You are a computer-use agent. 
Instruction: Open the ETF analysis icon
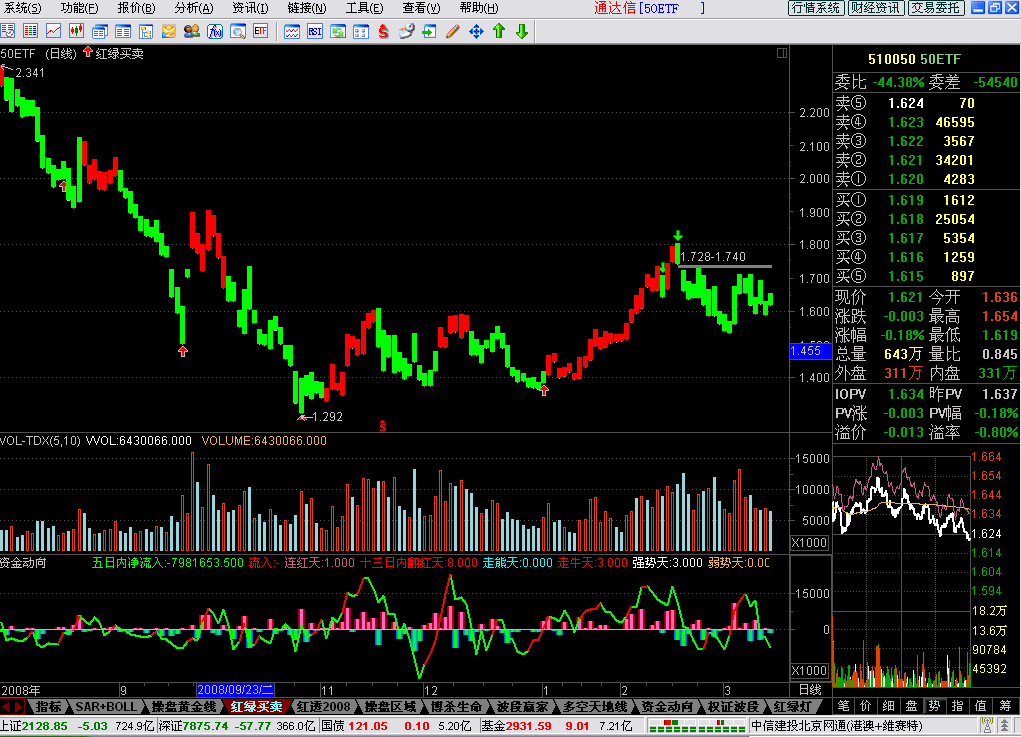point(260,31)
